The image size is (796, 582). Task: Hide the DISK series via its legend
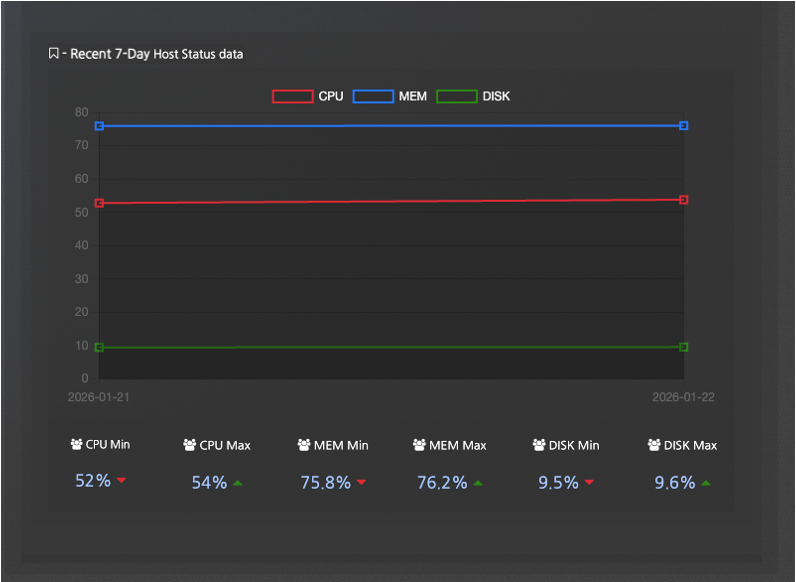click(x=496, y=97)
